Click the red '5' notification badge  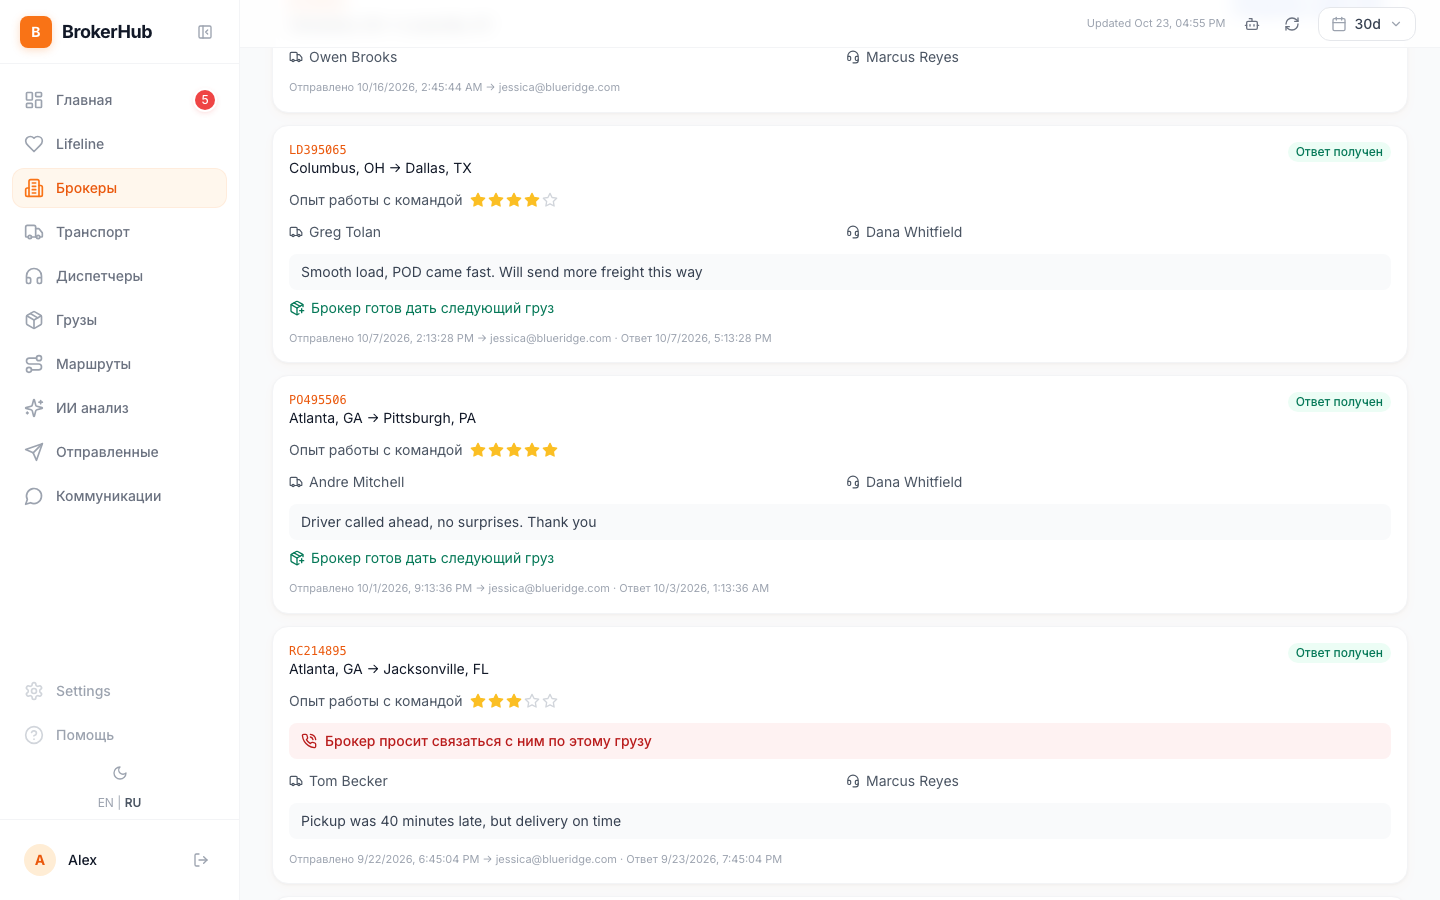tap(205, 100)
